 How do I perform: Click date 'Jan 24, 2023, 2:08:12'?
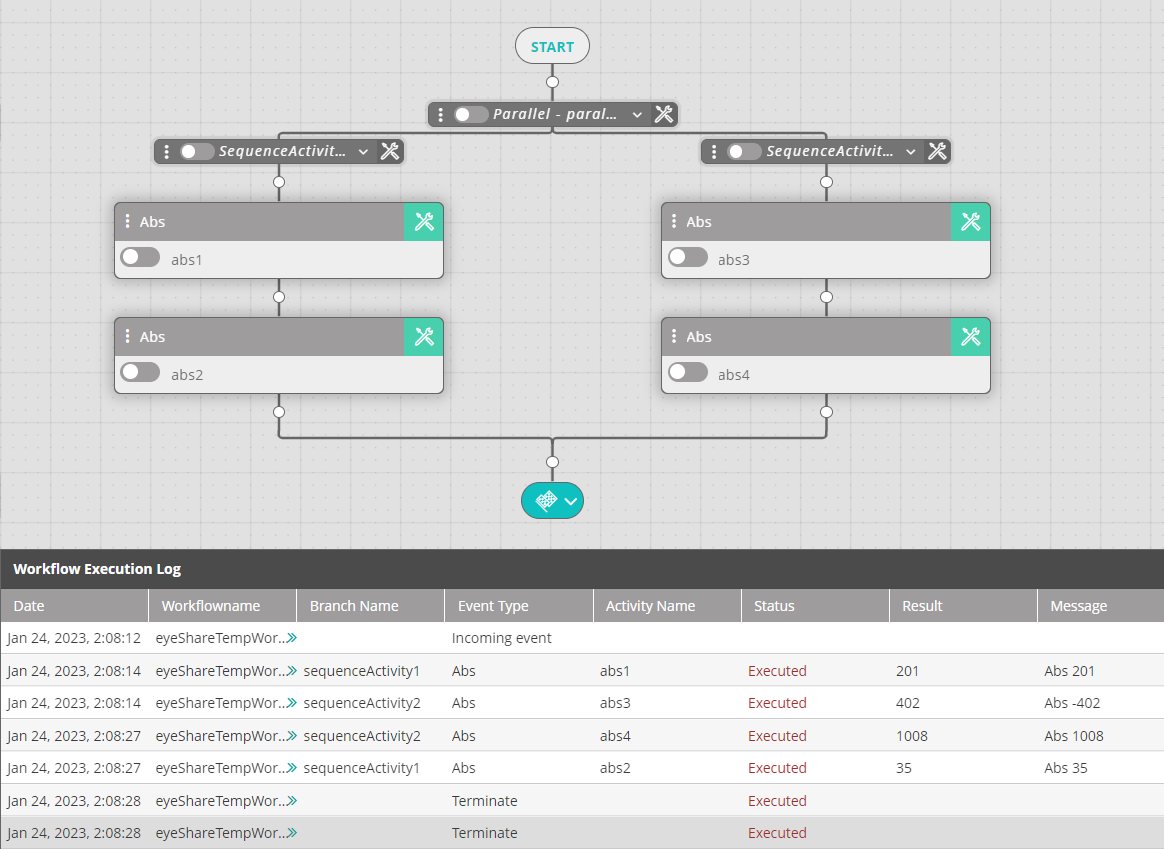pos(73,638)
